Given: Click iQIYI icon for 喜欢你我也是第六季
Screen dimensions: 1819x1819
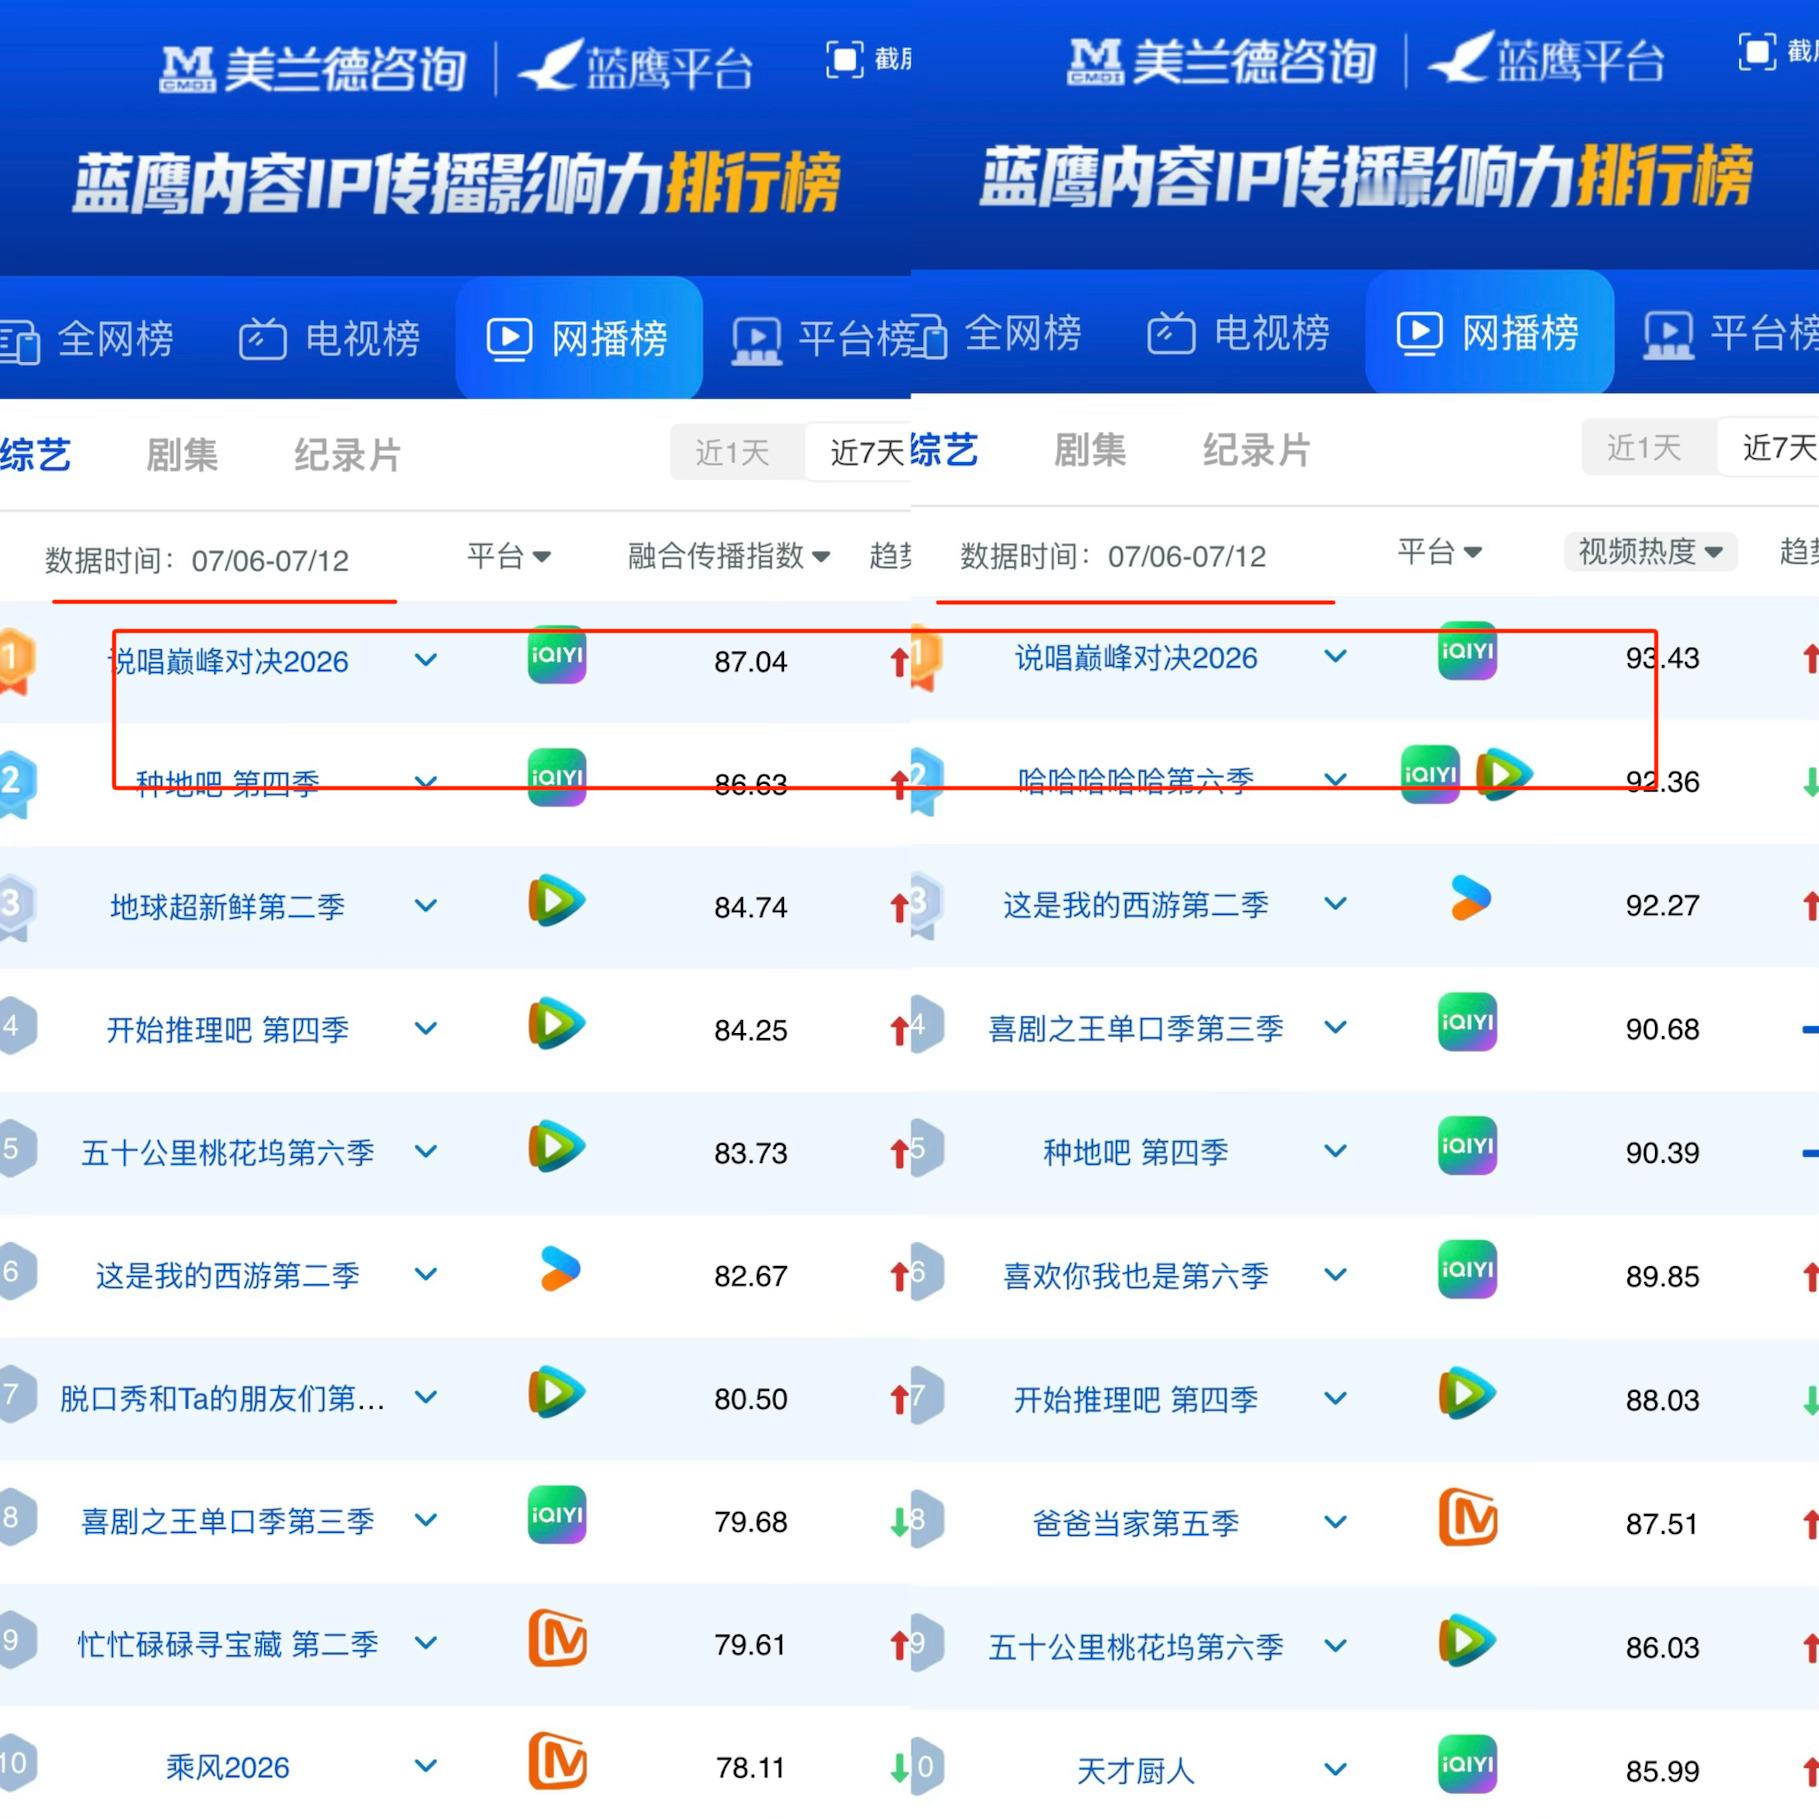Looking at the screenshot, I should (1467, 1270).
